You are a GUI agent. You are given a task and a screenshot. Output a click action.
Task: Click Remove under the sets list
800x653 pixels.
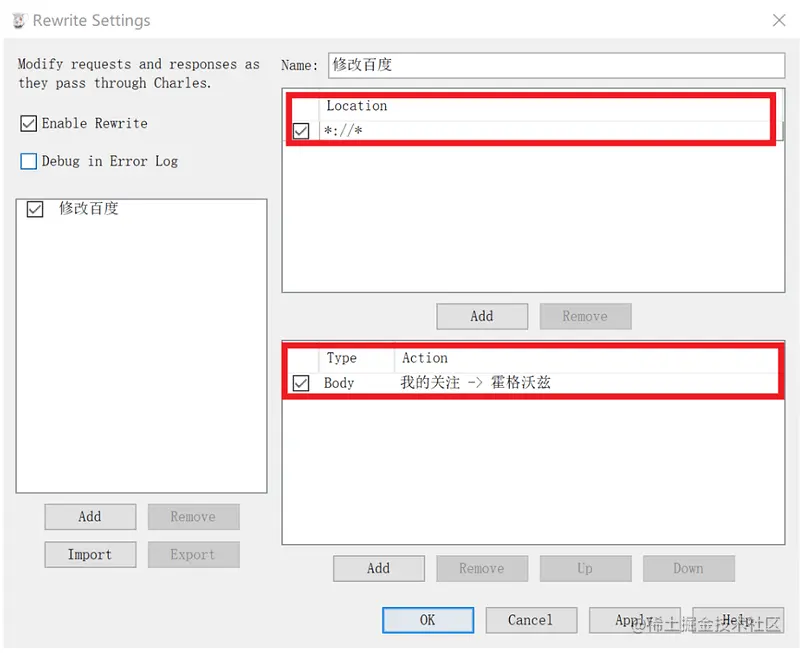pos(193,517)
